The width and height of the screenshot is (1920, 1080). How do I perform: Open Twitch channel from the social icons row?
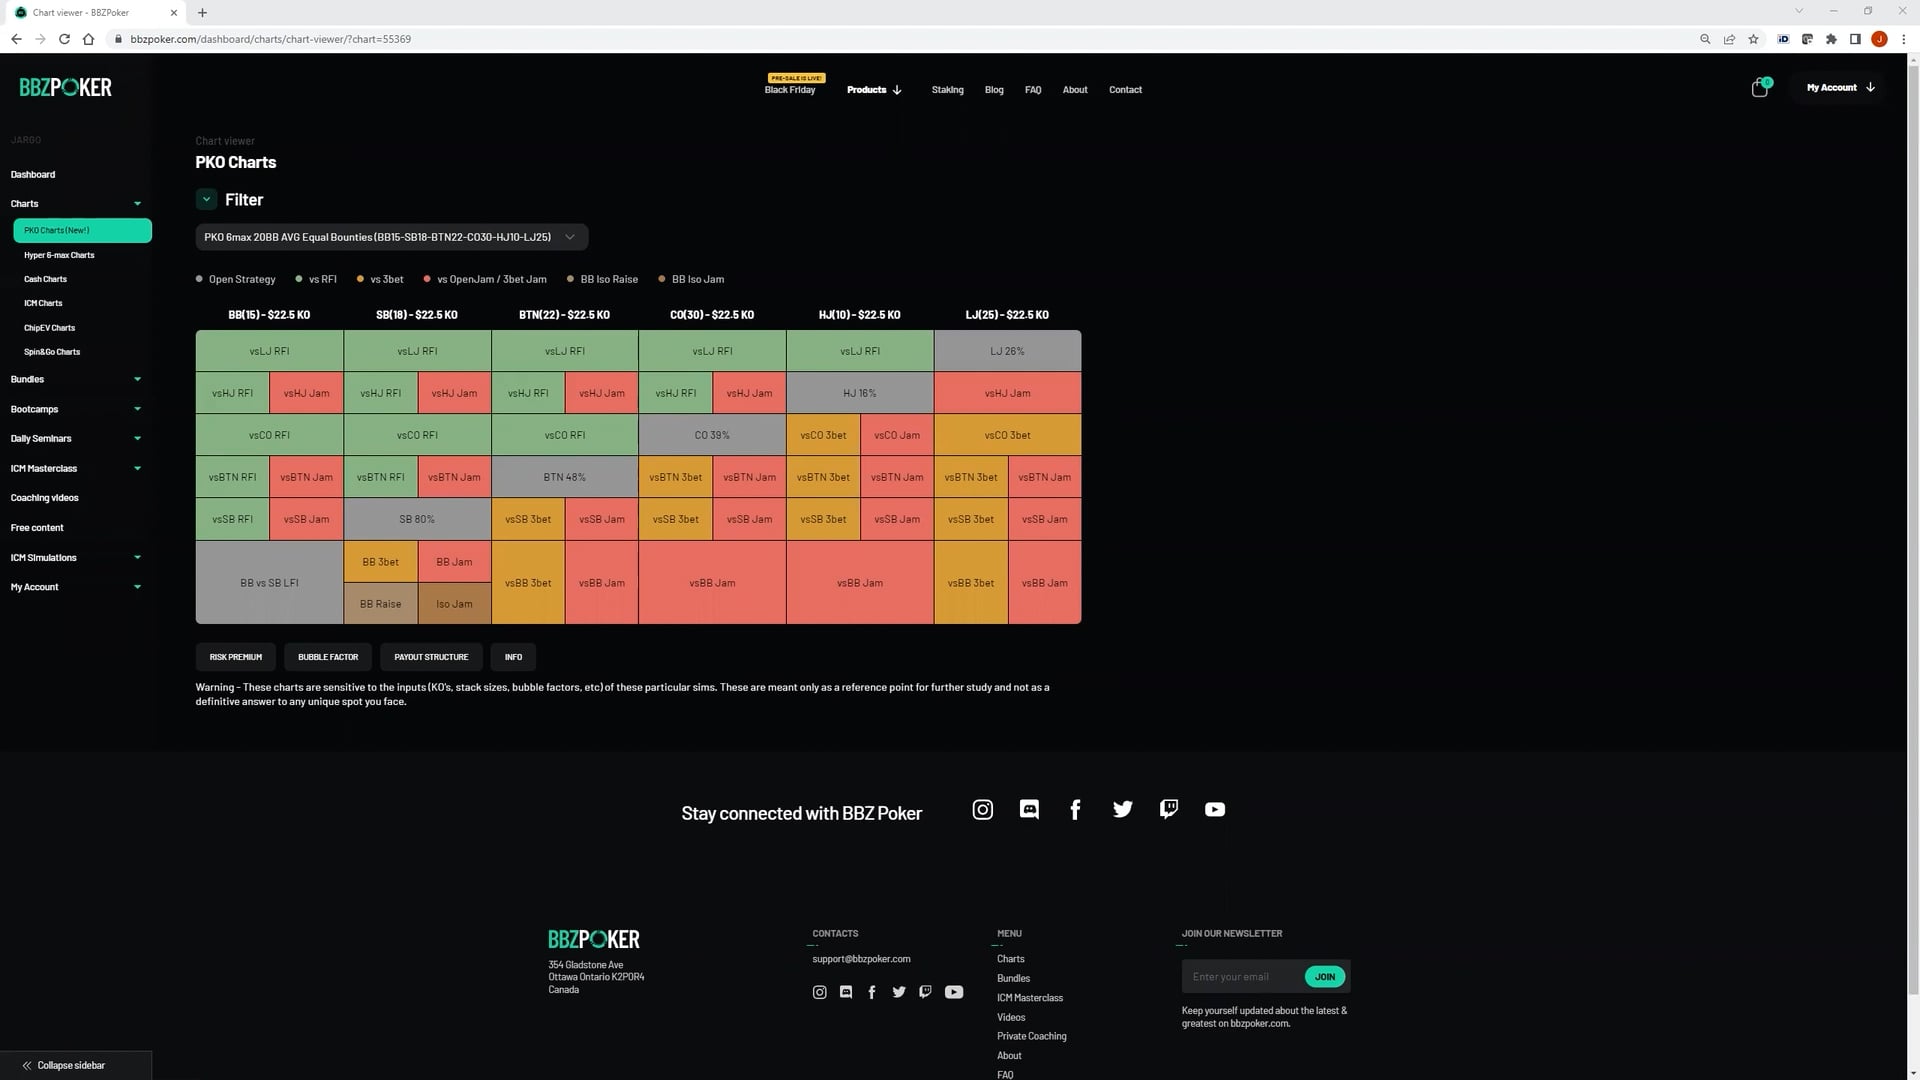1168,809
